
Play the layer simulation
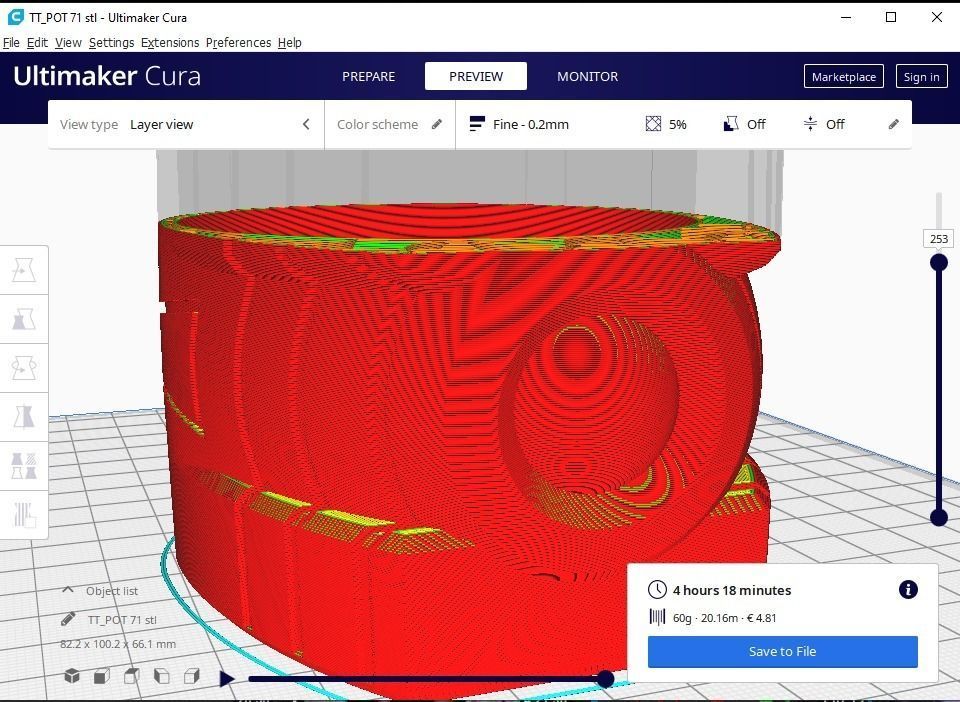[227, 678]
